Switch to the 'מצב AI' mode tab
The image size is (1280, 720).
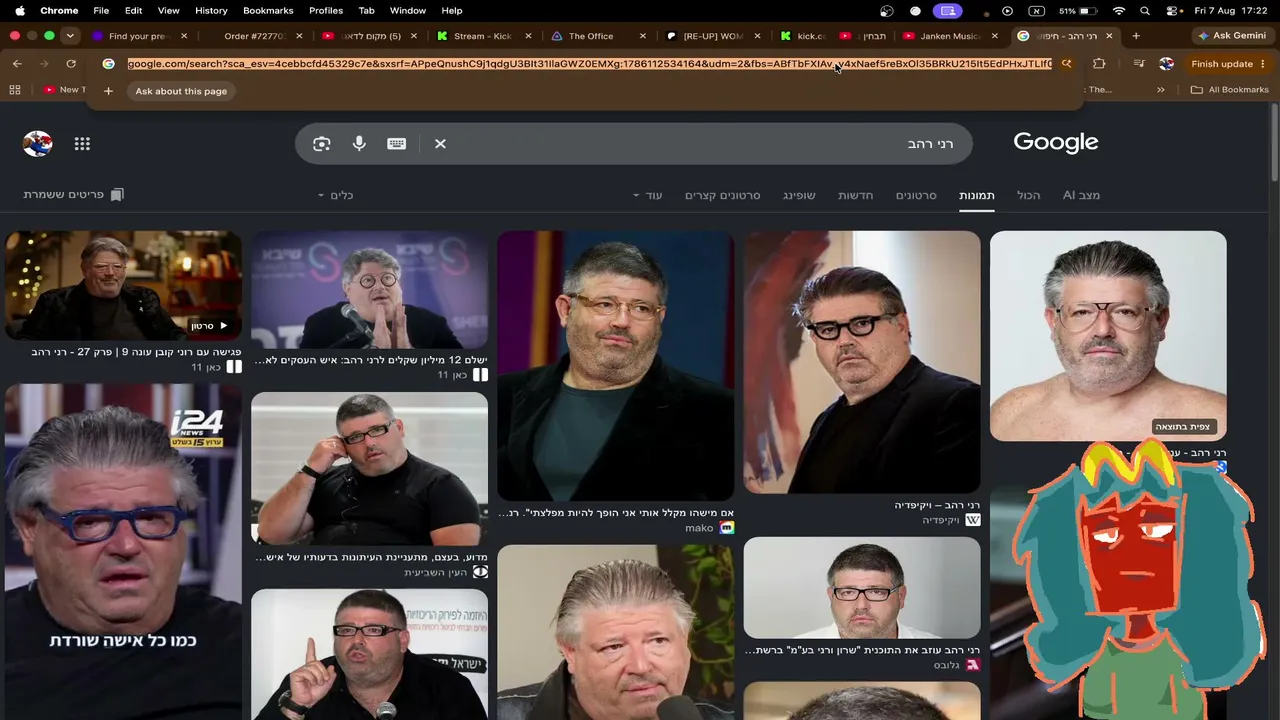tap(1081, 195)
